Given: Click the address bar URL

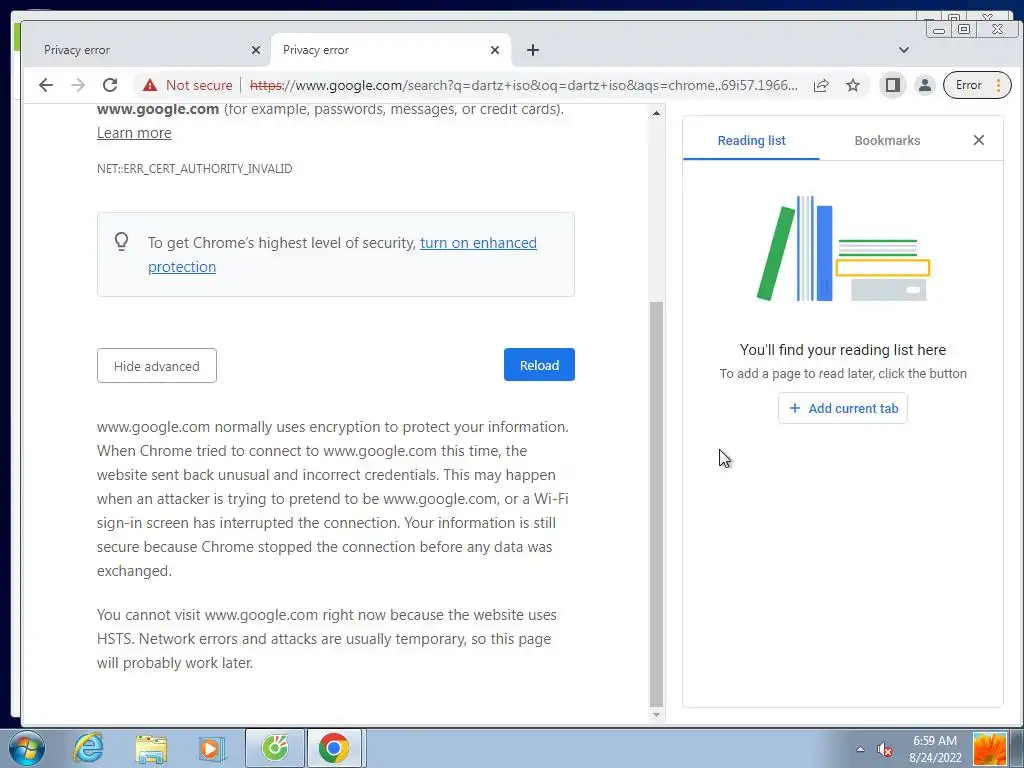Looking at the screenshot, I should coord(524,85).
